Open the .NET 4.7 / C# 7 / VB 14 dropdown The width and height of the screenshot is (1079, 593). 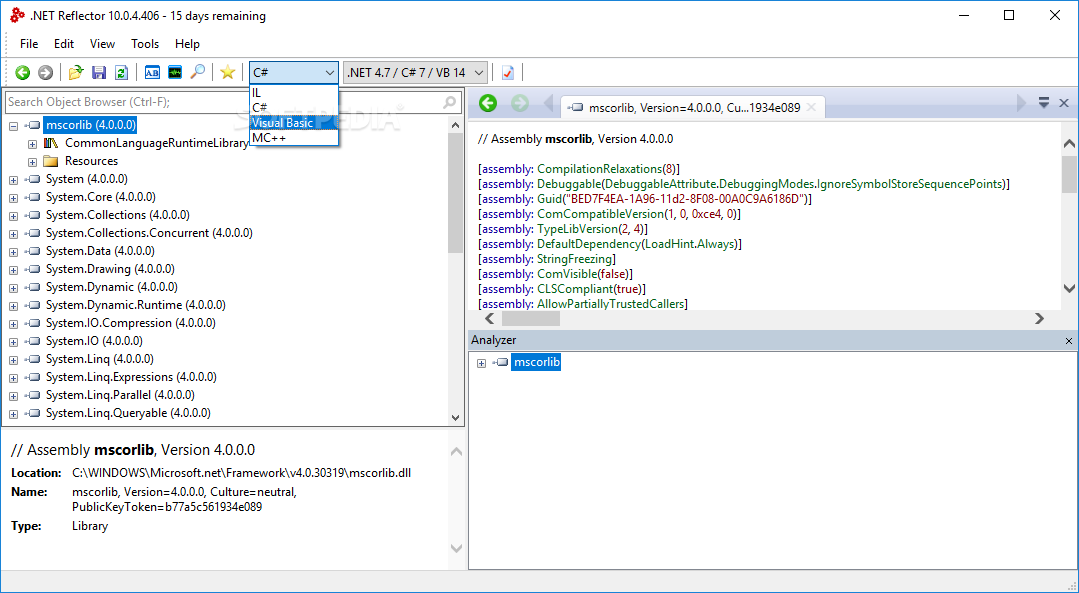pyautogui.click(x=416, y=72)
